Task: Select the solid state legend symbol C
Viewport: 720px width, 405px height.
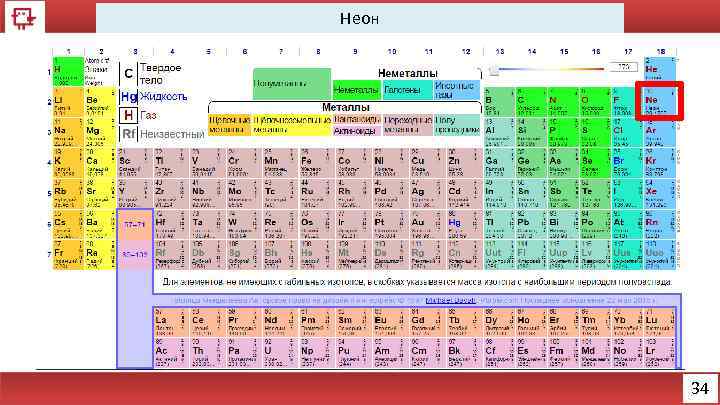Action: (x=129, y=73)
